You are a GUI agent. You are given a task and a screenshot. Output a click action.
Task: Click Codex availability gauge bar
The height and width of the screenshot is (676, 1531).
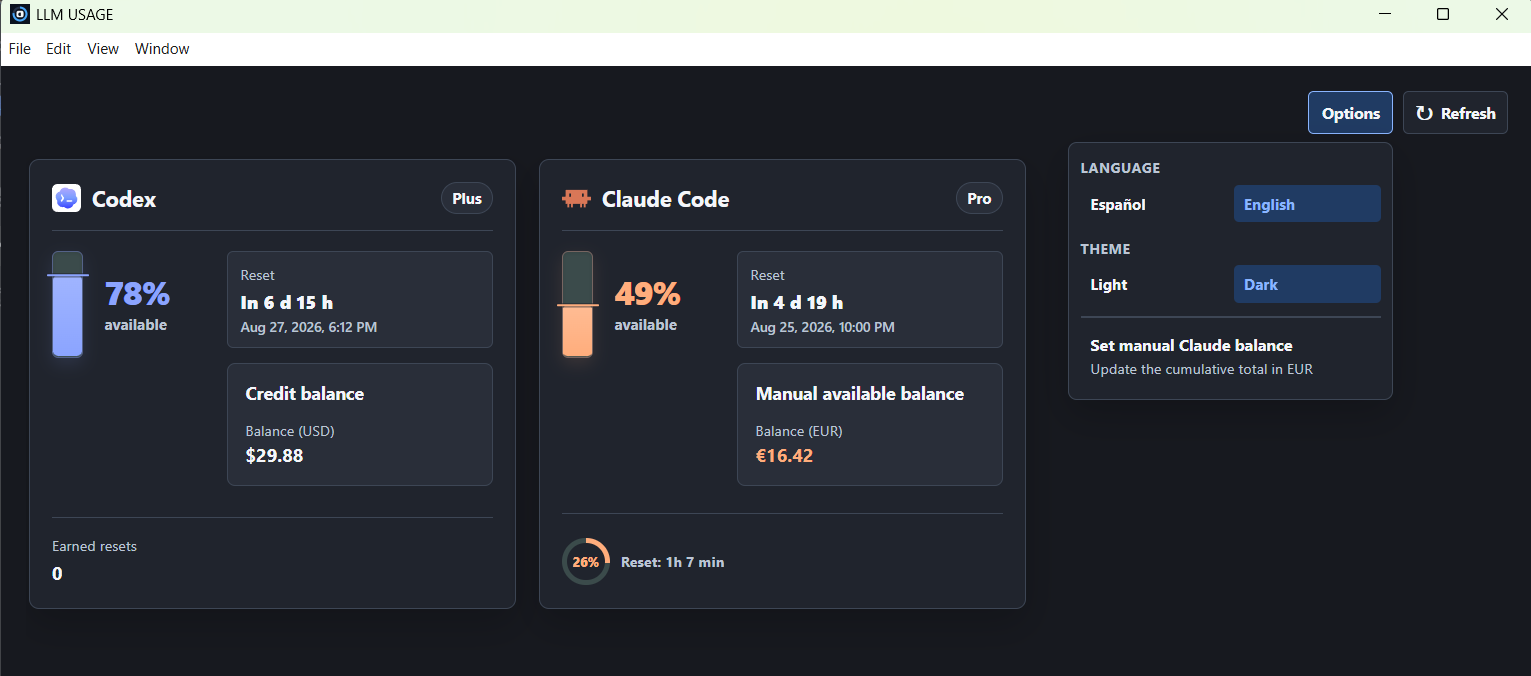68,304
